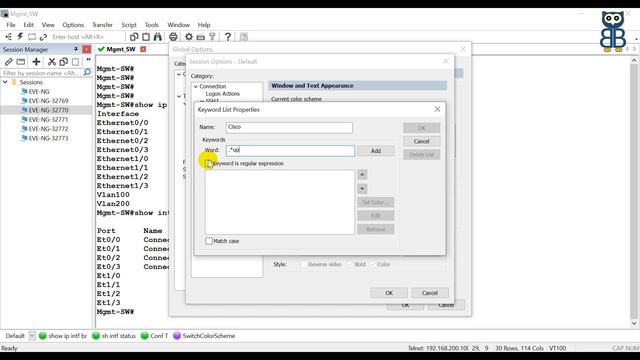This screenshot has width=640, height=360.
Task: Toggle the Match case checkbox
Action: [x=209, y=241]
